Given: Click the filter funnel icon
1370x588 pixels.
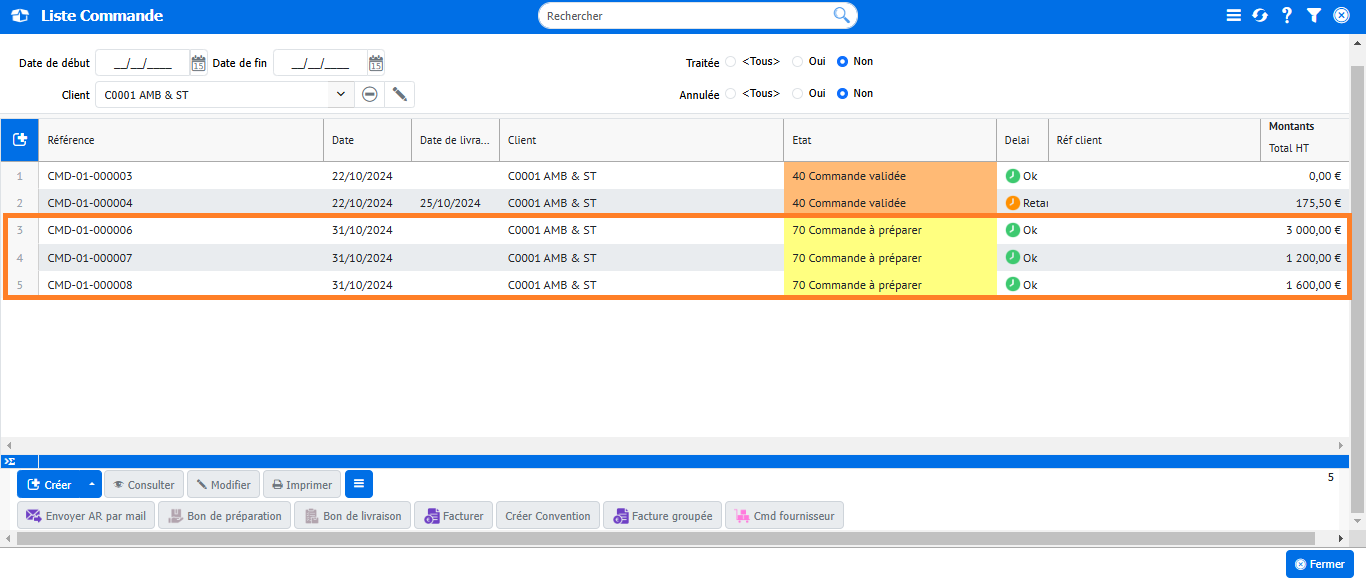Looking at the screenshot, I should tap(1314, 16).
